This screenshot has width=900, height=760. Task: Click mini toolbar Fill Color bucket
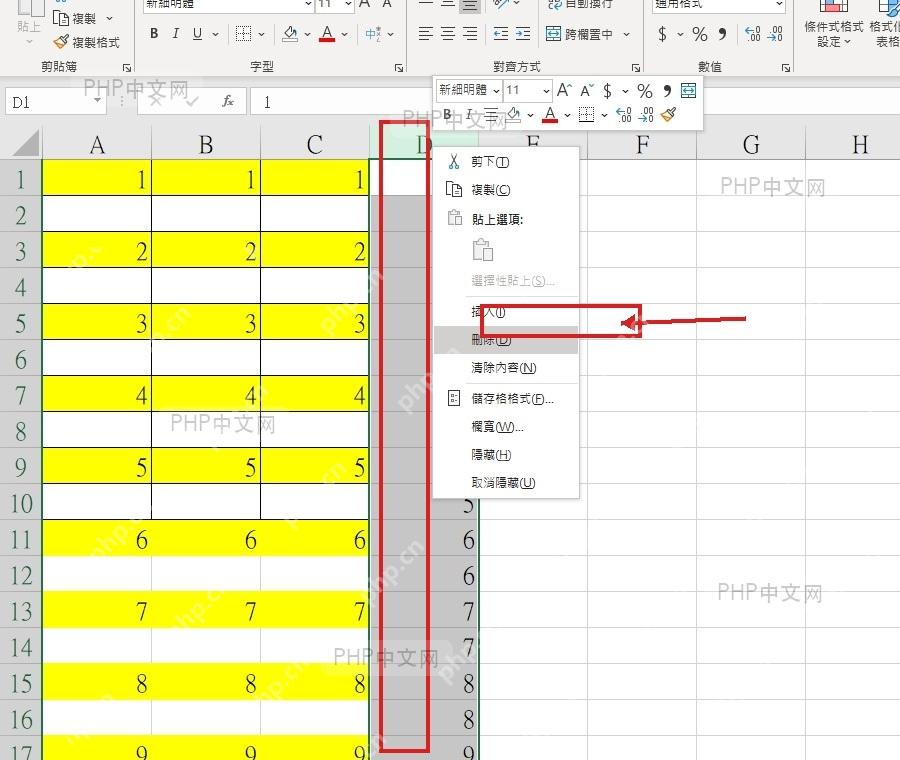(514, 114)
